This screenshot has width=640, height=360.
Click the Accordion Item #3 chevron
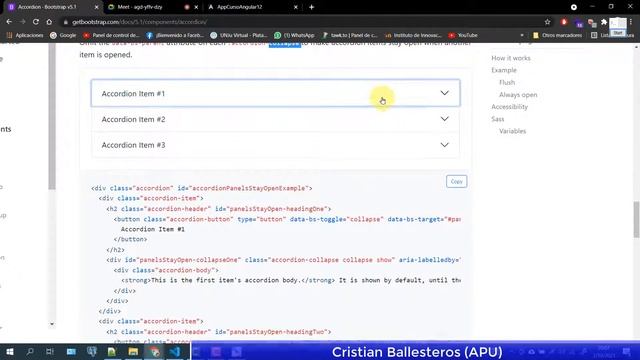[x=444, y=144]
